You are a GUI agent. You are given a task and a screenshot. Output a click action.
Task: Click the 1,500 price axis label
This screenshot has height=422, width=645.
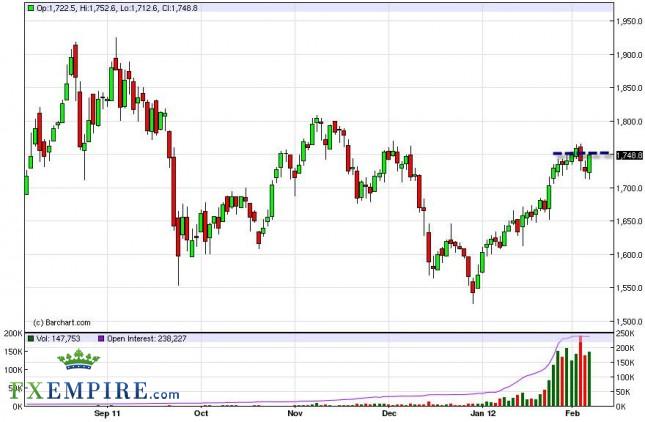point(627,321)
